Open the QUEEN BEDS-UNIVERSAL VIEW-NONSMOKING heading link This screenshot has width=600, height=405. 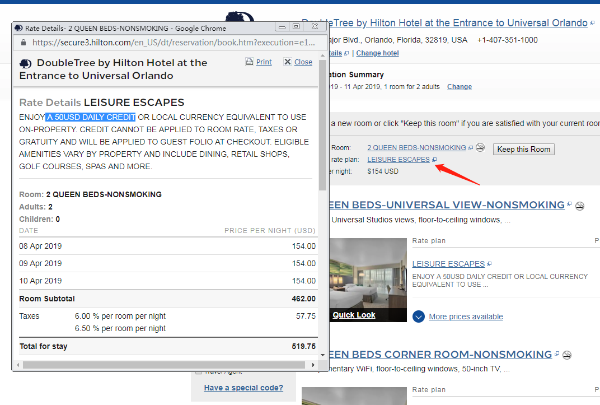pyautogui.click(x=447, y=205)
